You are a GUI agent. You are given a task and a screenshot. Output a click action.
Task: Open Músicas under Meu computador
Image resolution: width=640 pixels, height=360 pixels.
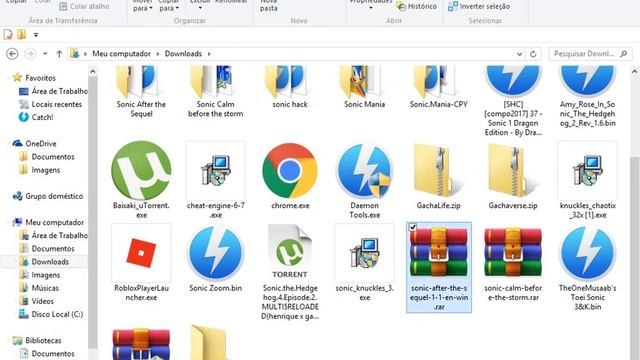click(45, 288)
